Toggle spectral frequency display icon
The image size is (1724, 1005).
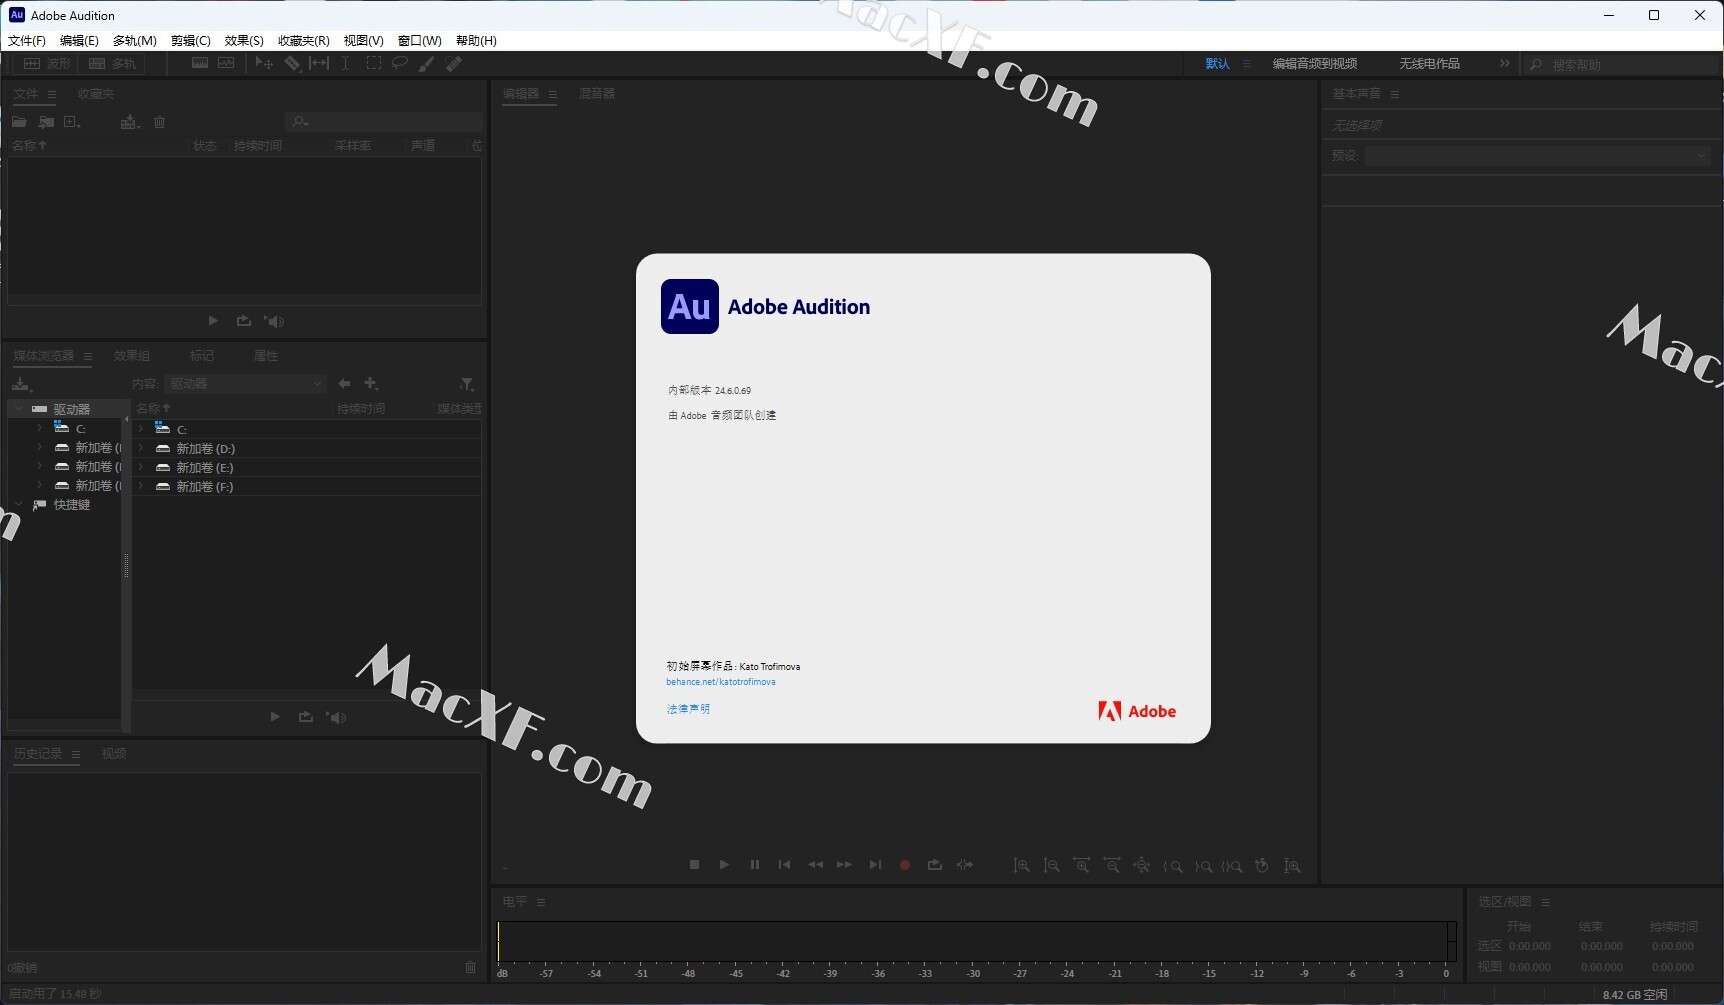[200, 63]
